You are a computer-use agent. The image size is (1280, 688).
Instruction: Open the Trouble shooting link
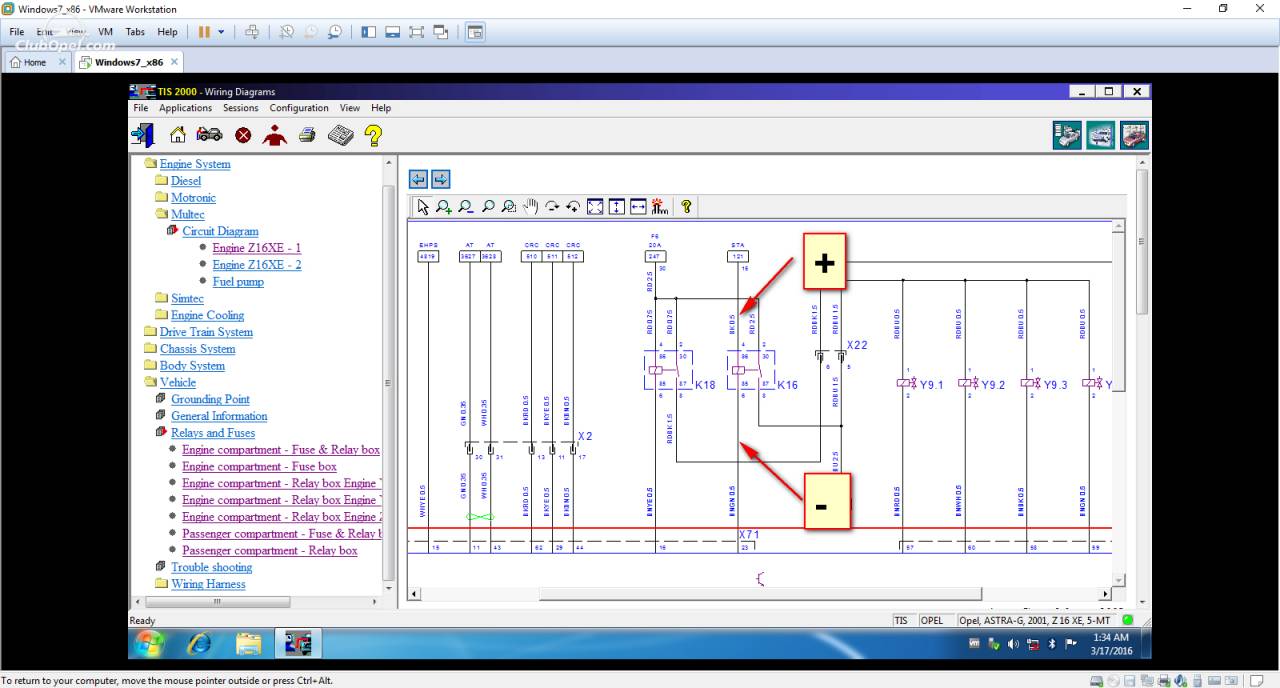[x=212, y=567]
